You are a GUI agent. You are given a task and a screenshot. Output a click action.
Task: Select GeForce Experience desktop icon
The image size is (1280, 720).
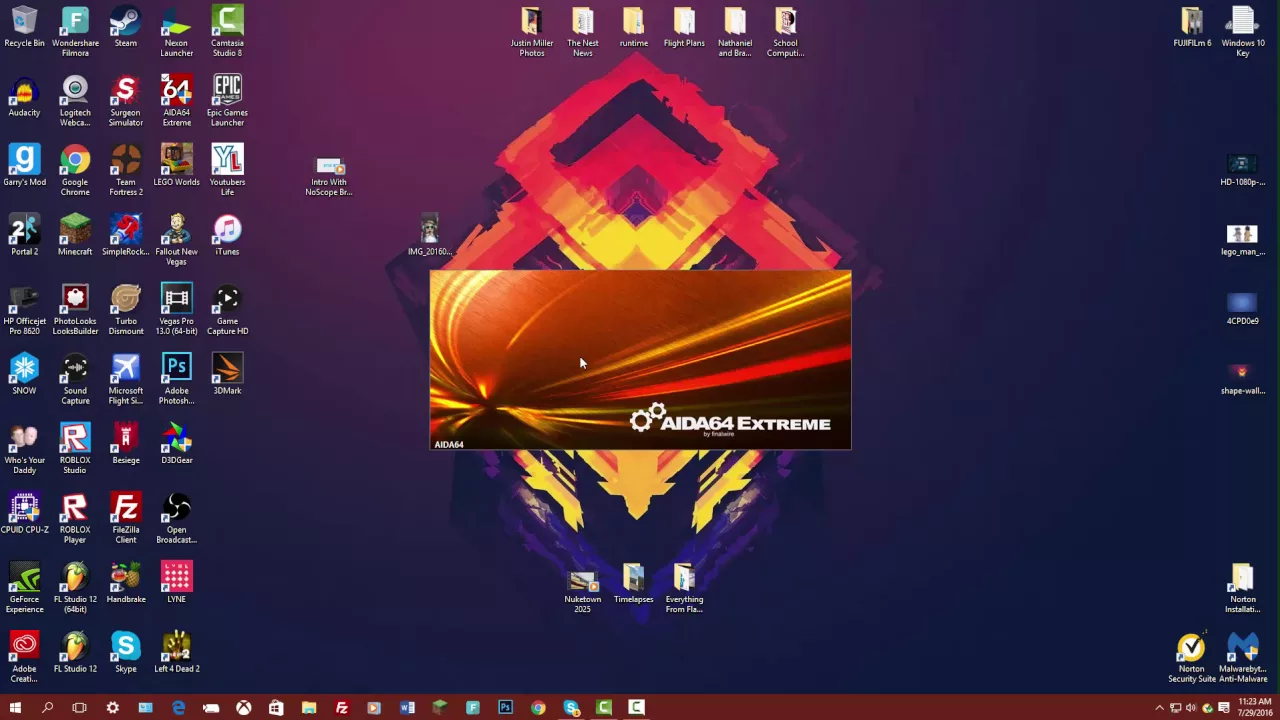24,589
